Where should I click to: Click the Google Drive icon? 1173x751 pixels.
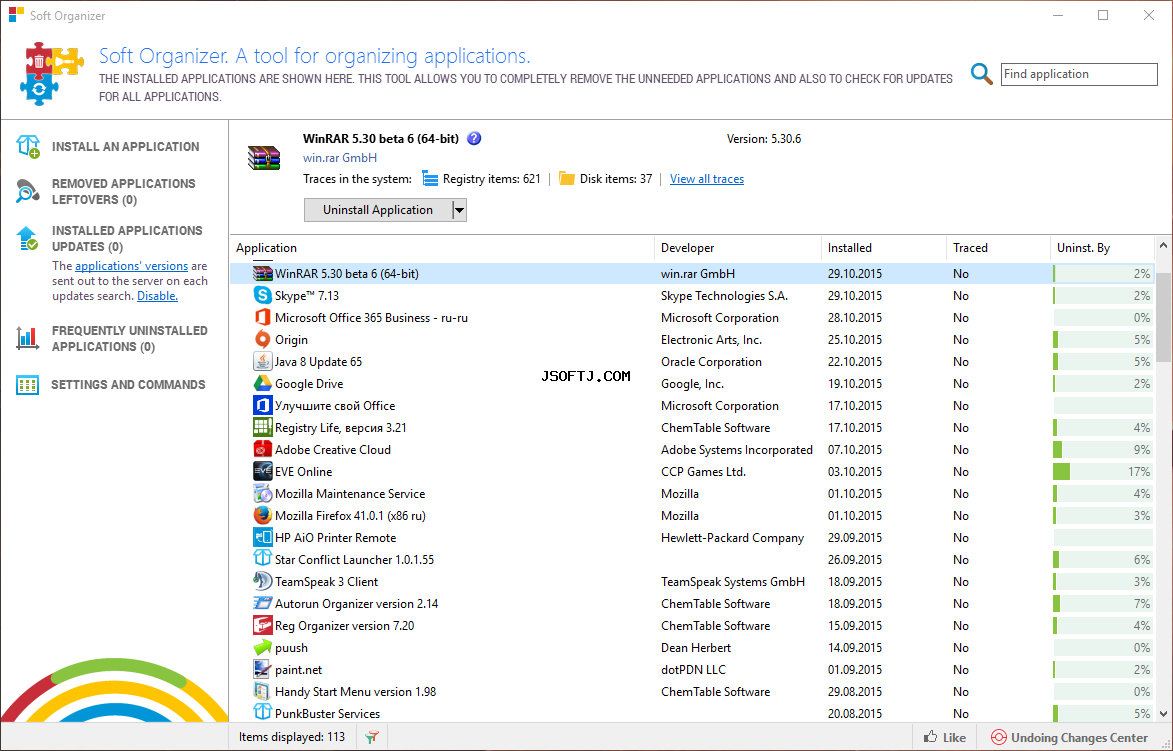pyautogui.click(x=263, y=384)
